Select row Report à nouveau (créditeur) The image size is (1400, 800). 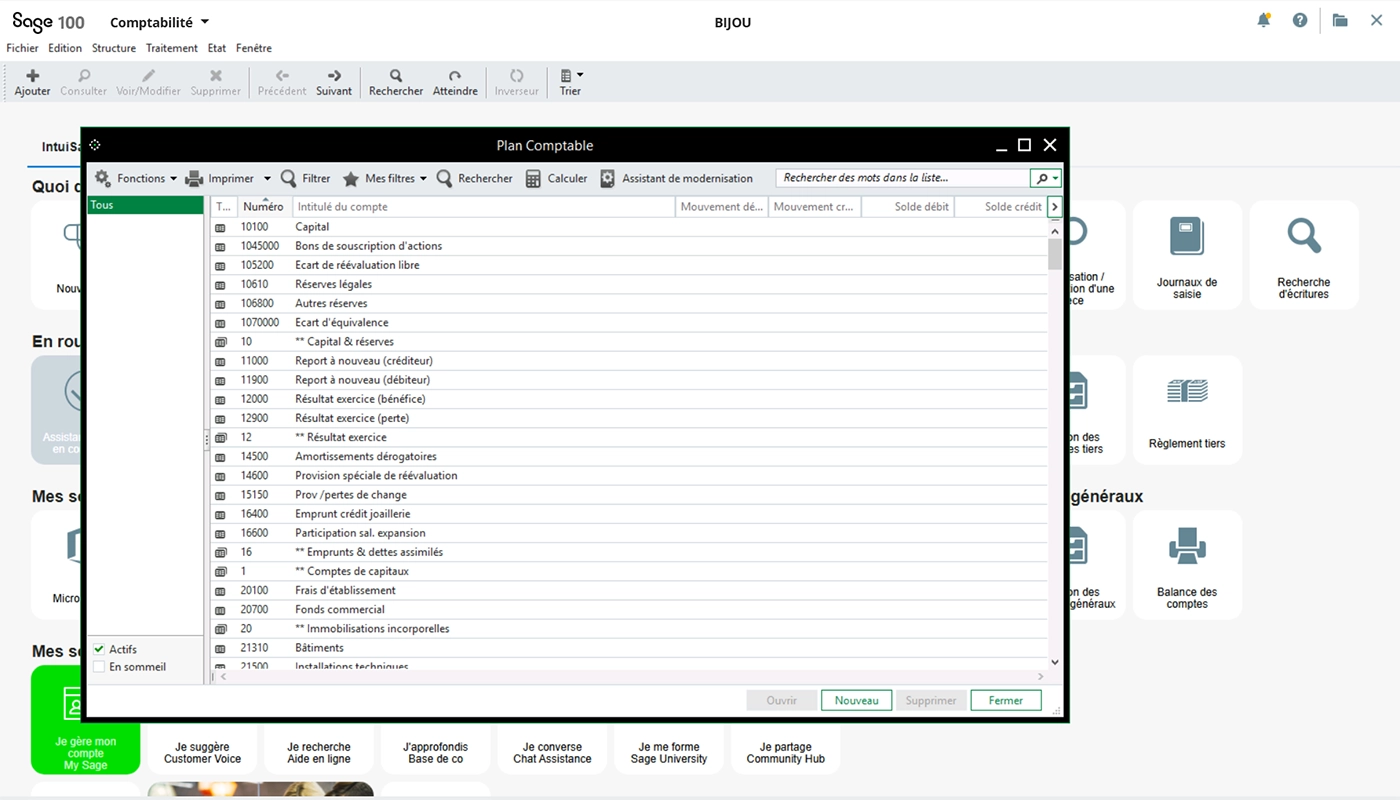[x=629, y=361]
